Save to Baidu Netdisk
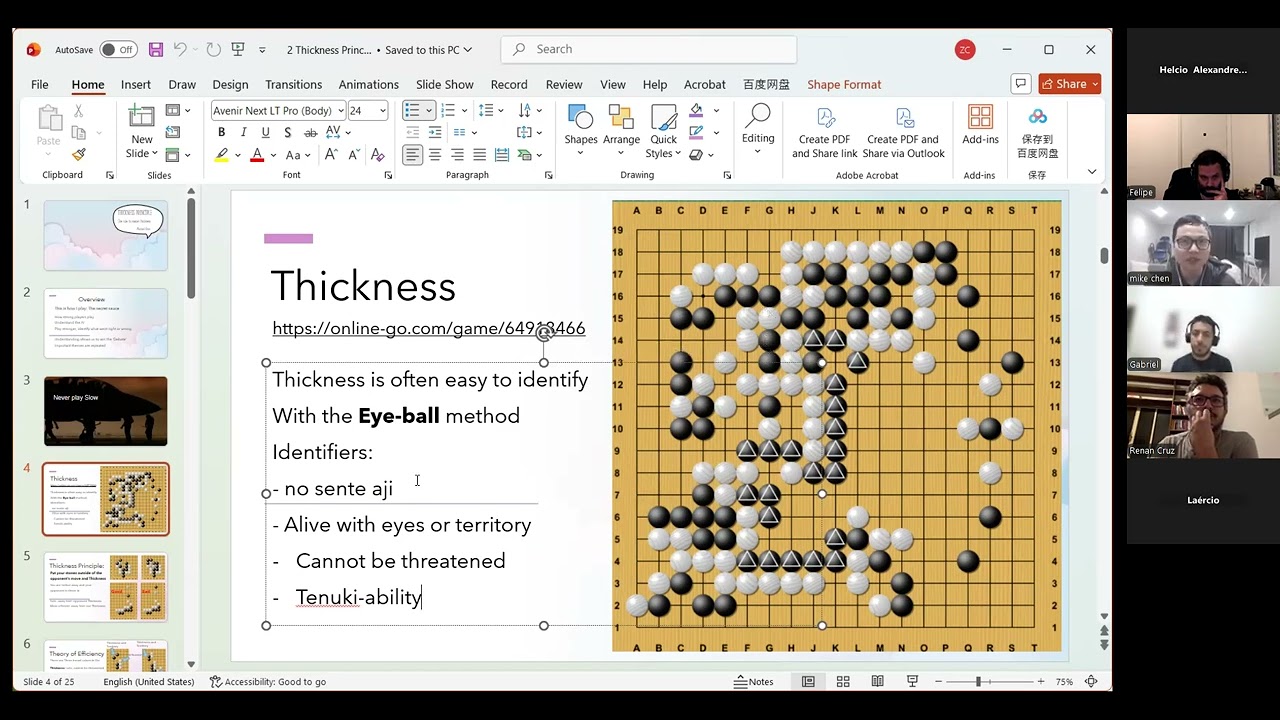The width and height of the screenshot is (1280, 720). coord(1038,132)
